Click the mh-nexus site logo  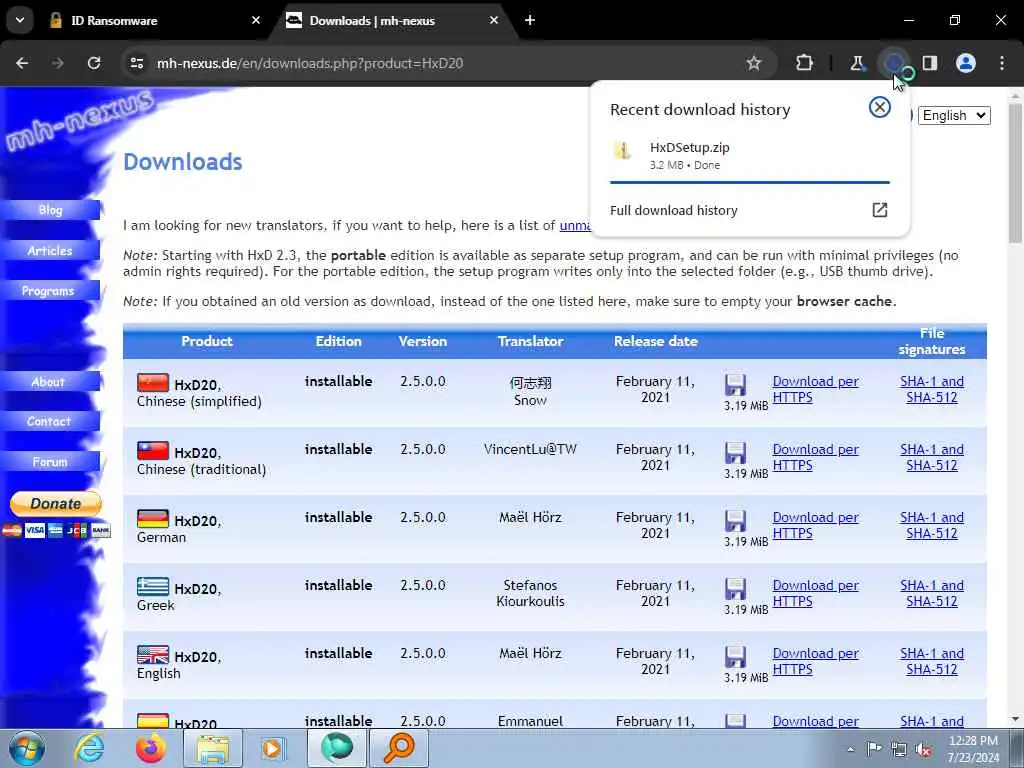80,120
